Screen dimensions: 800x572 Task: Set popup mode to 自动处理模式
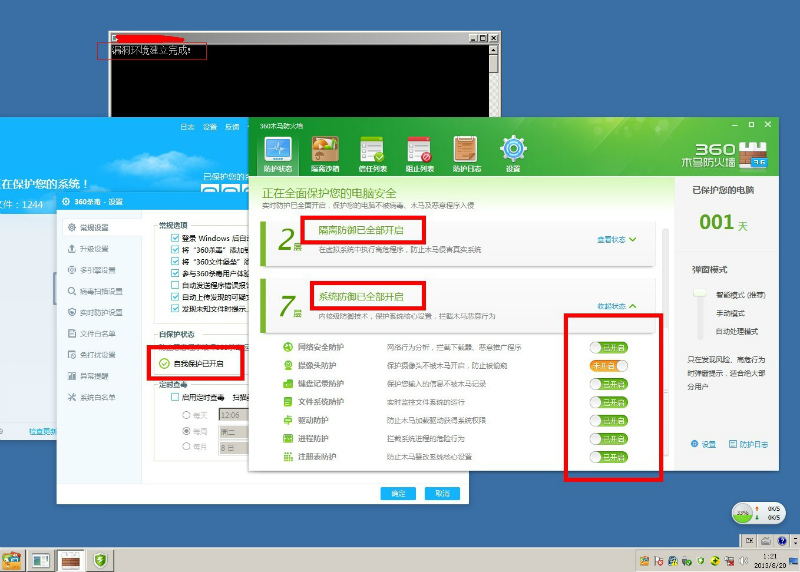[737, 332]
